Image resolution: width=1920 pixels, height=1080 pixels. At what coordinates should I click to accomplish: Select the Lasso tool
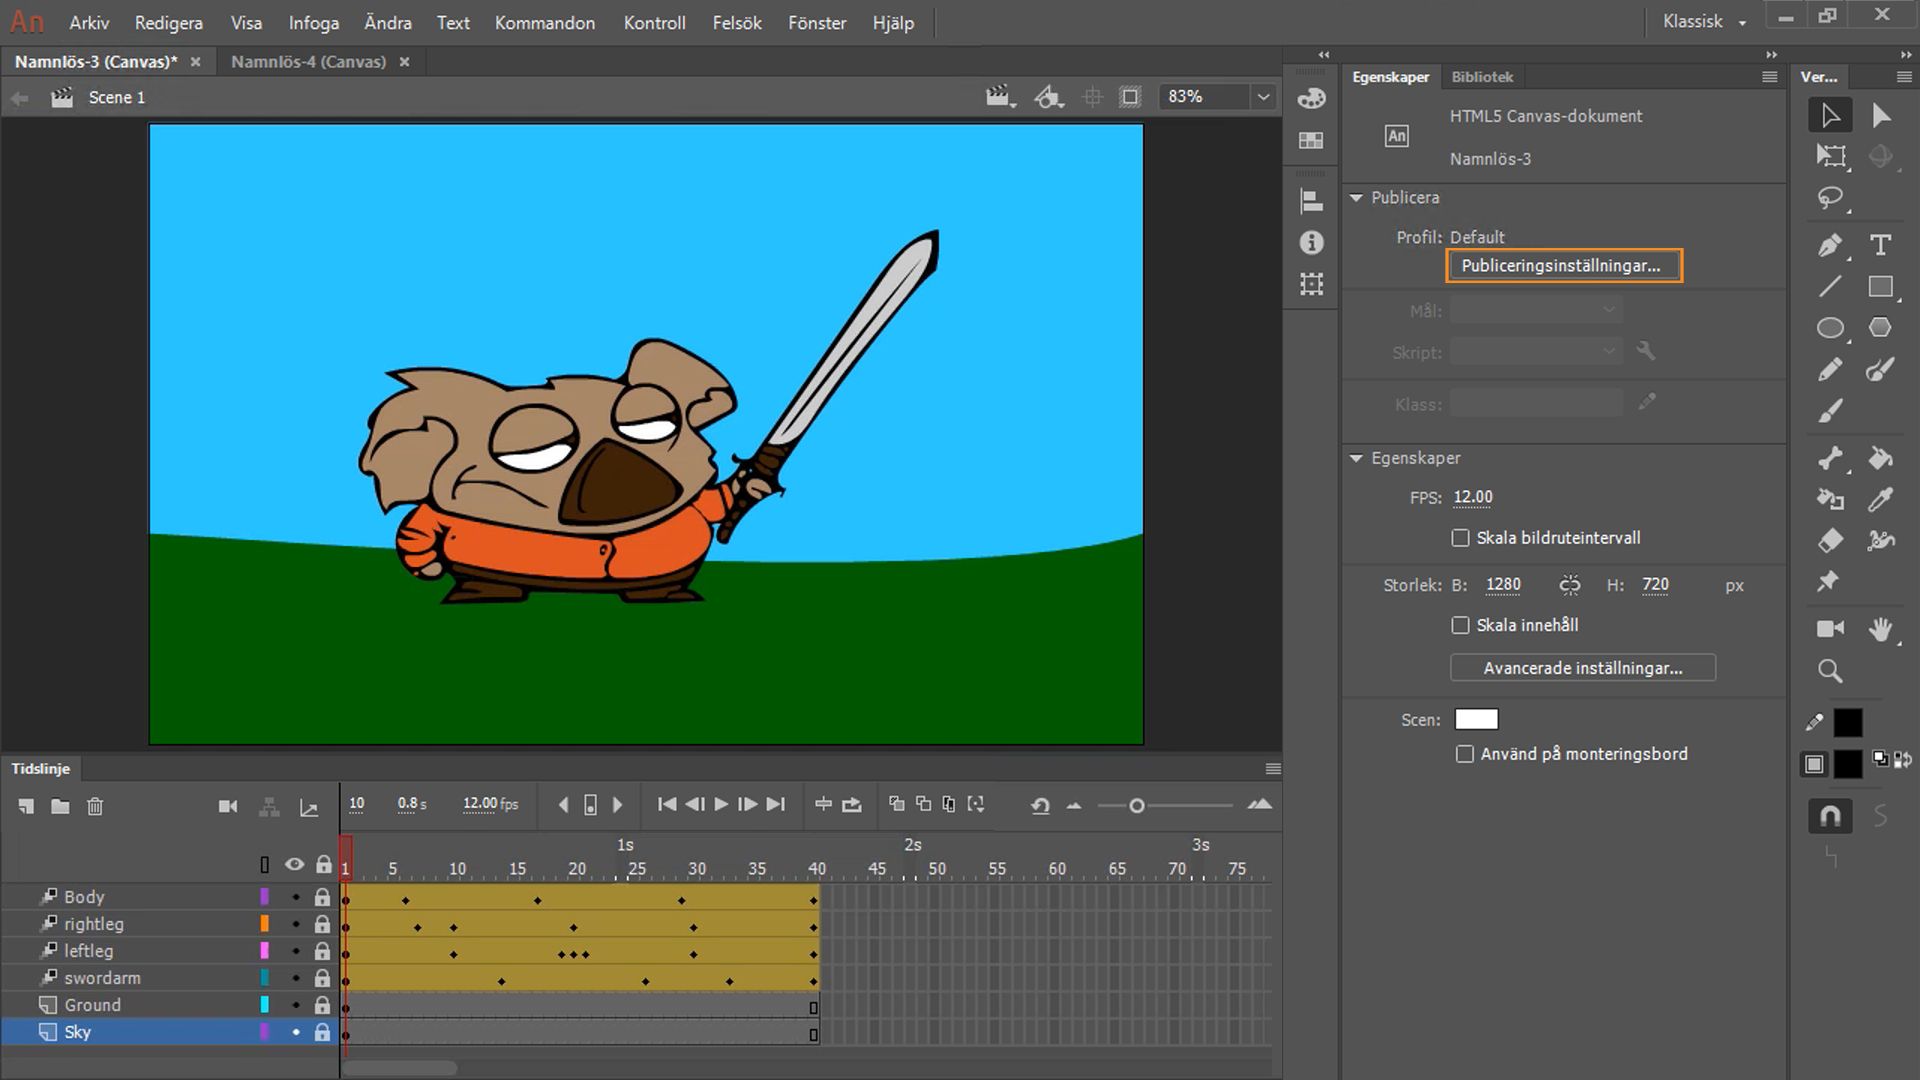(x=1830, y=198)
